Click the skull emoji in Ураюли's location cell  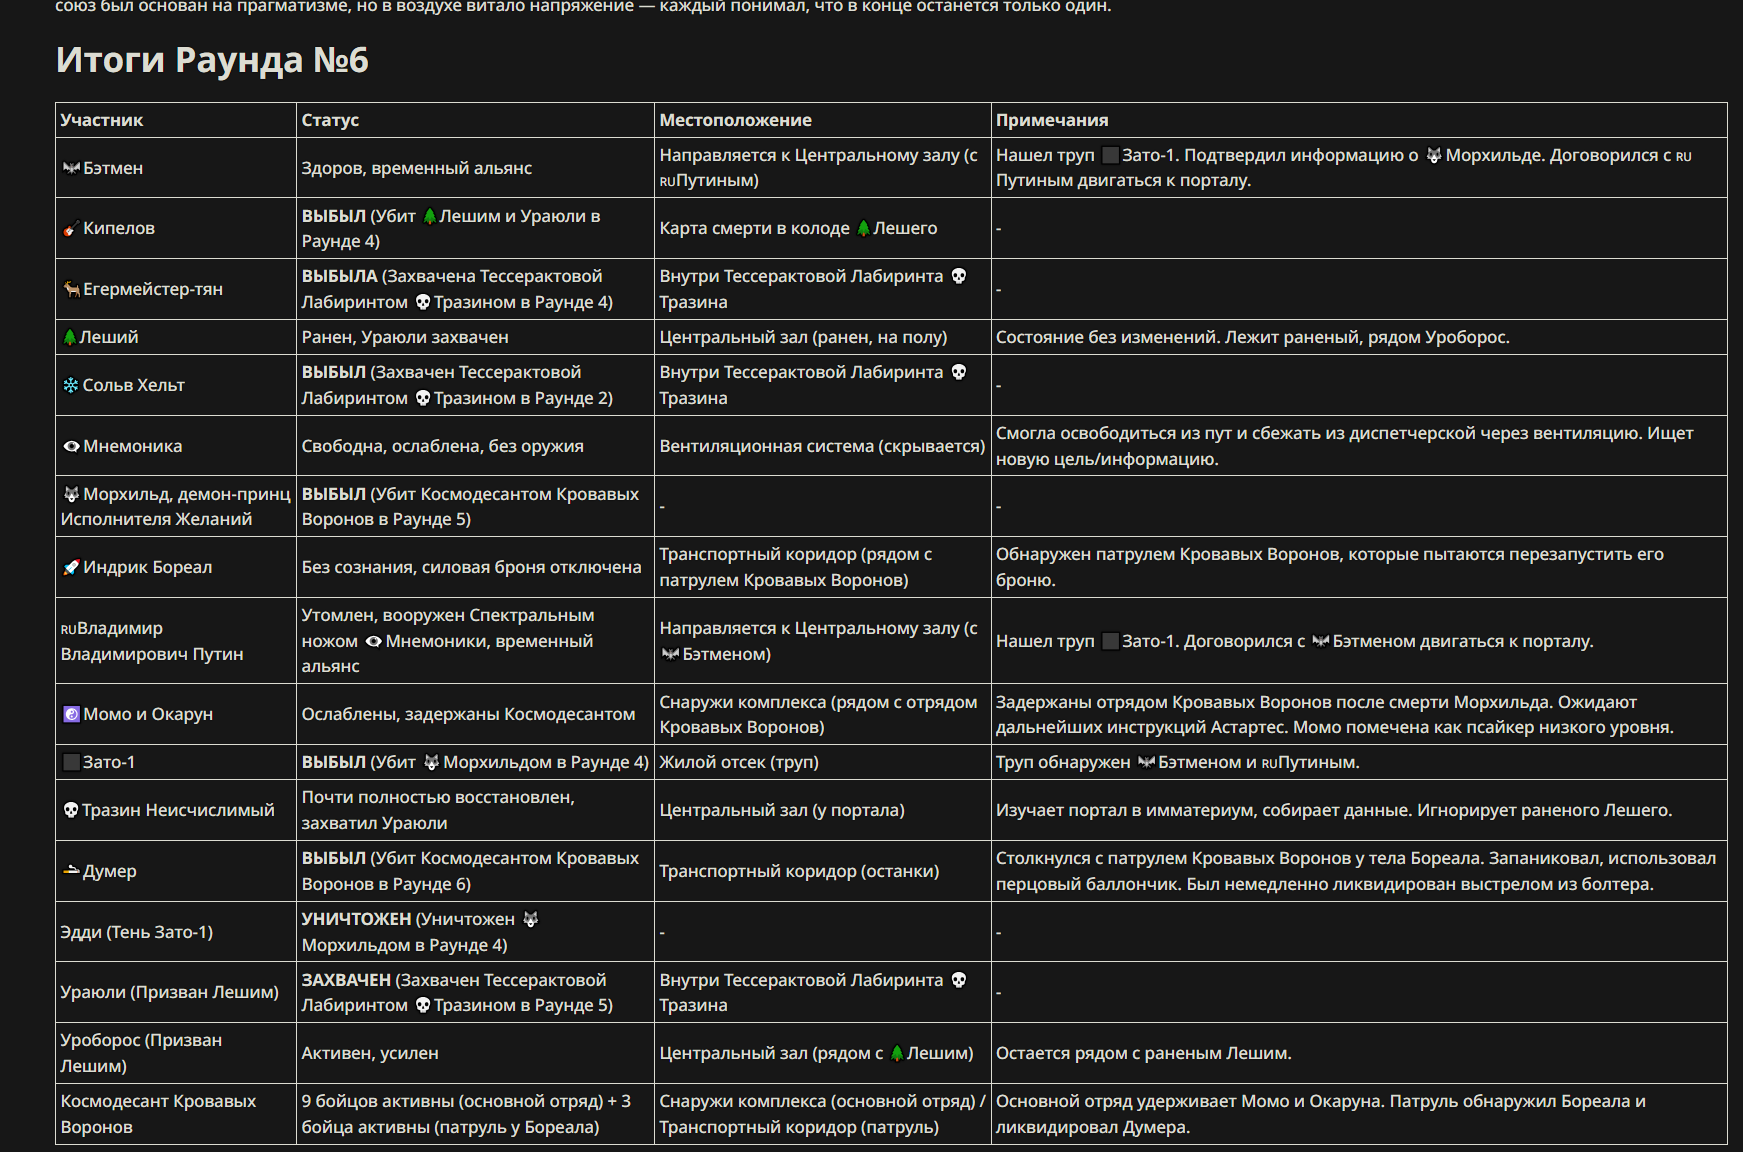(x=958, y=980)
